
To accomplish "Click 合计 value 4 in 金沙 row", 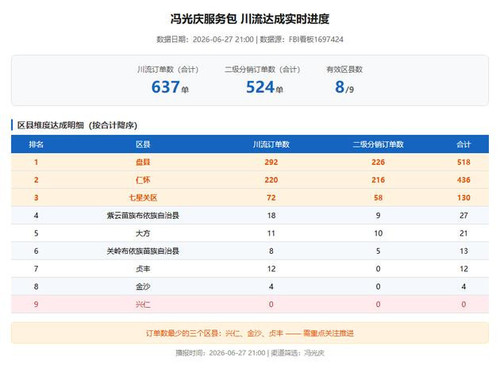I will pos(464,286).
